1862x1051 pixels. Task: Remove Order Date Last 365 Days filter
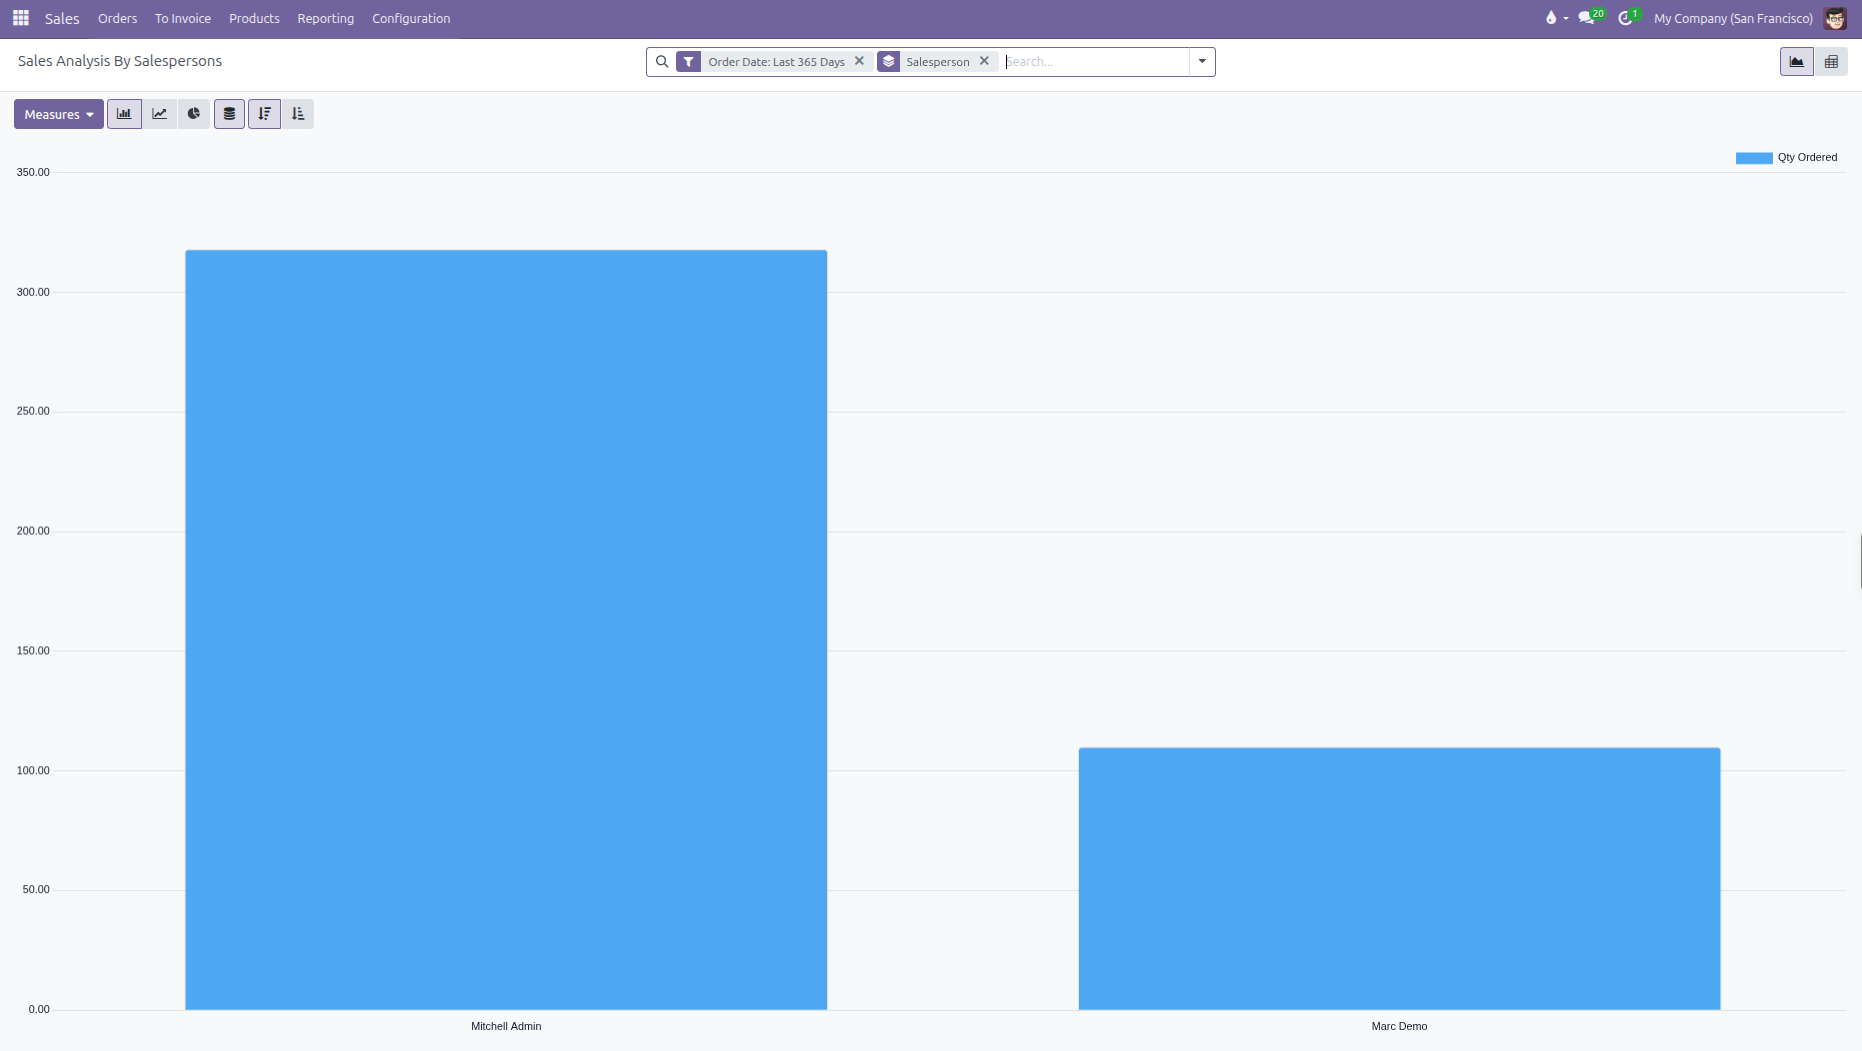(x=859, y=61)
